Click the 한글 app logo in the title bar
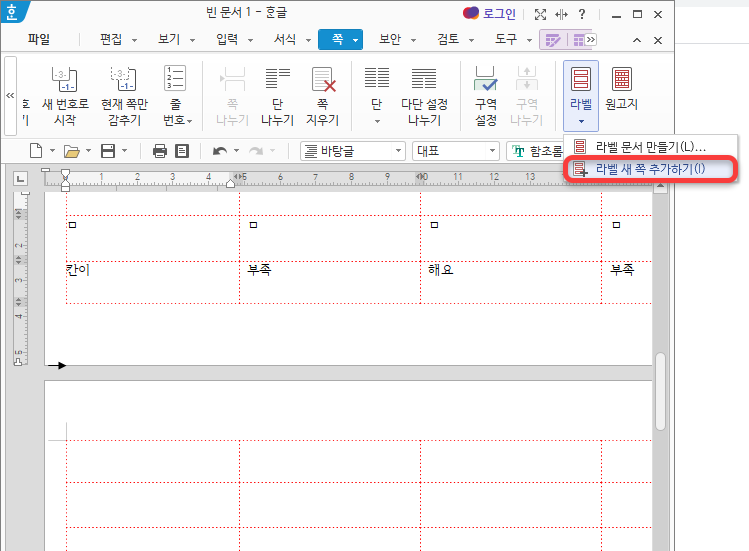This screenshot has height=551, width=749. pos(13,11)
